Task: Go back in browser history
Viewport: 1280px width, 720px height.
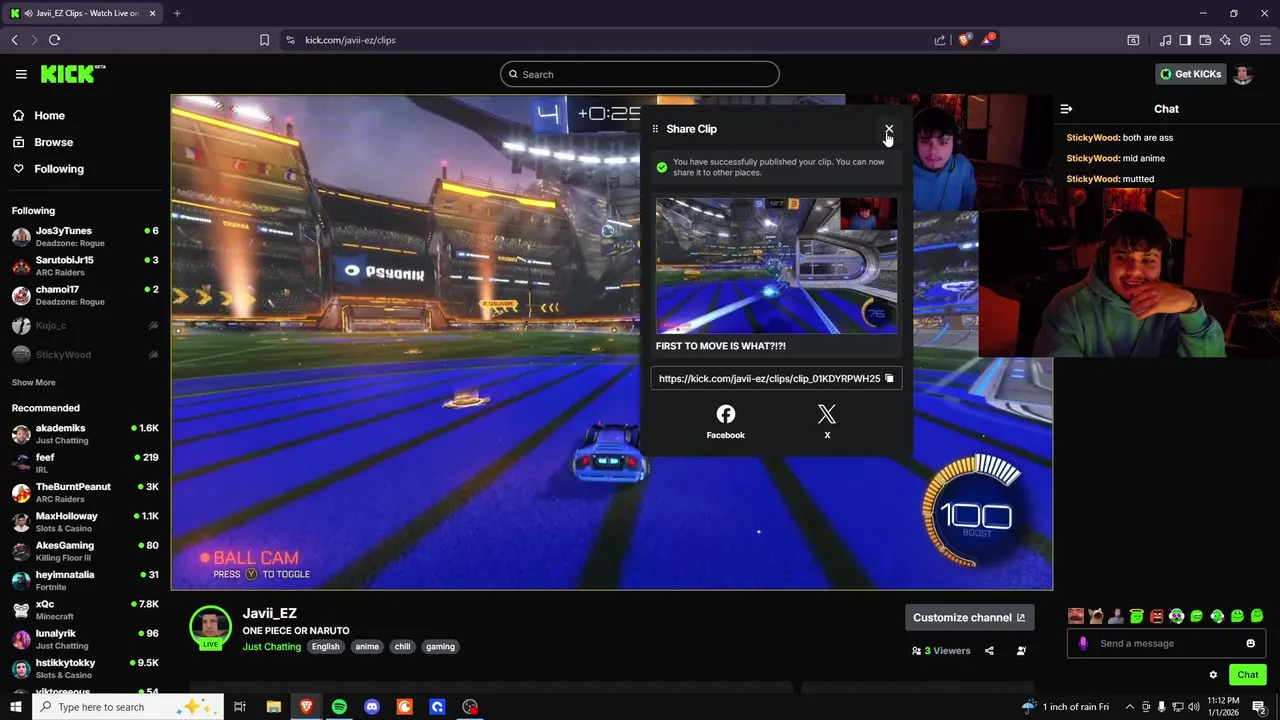Action: tap(14, 40)
